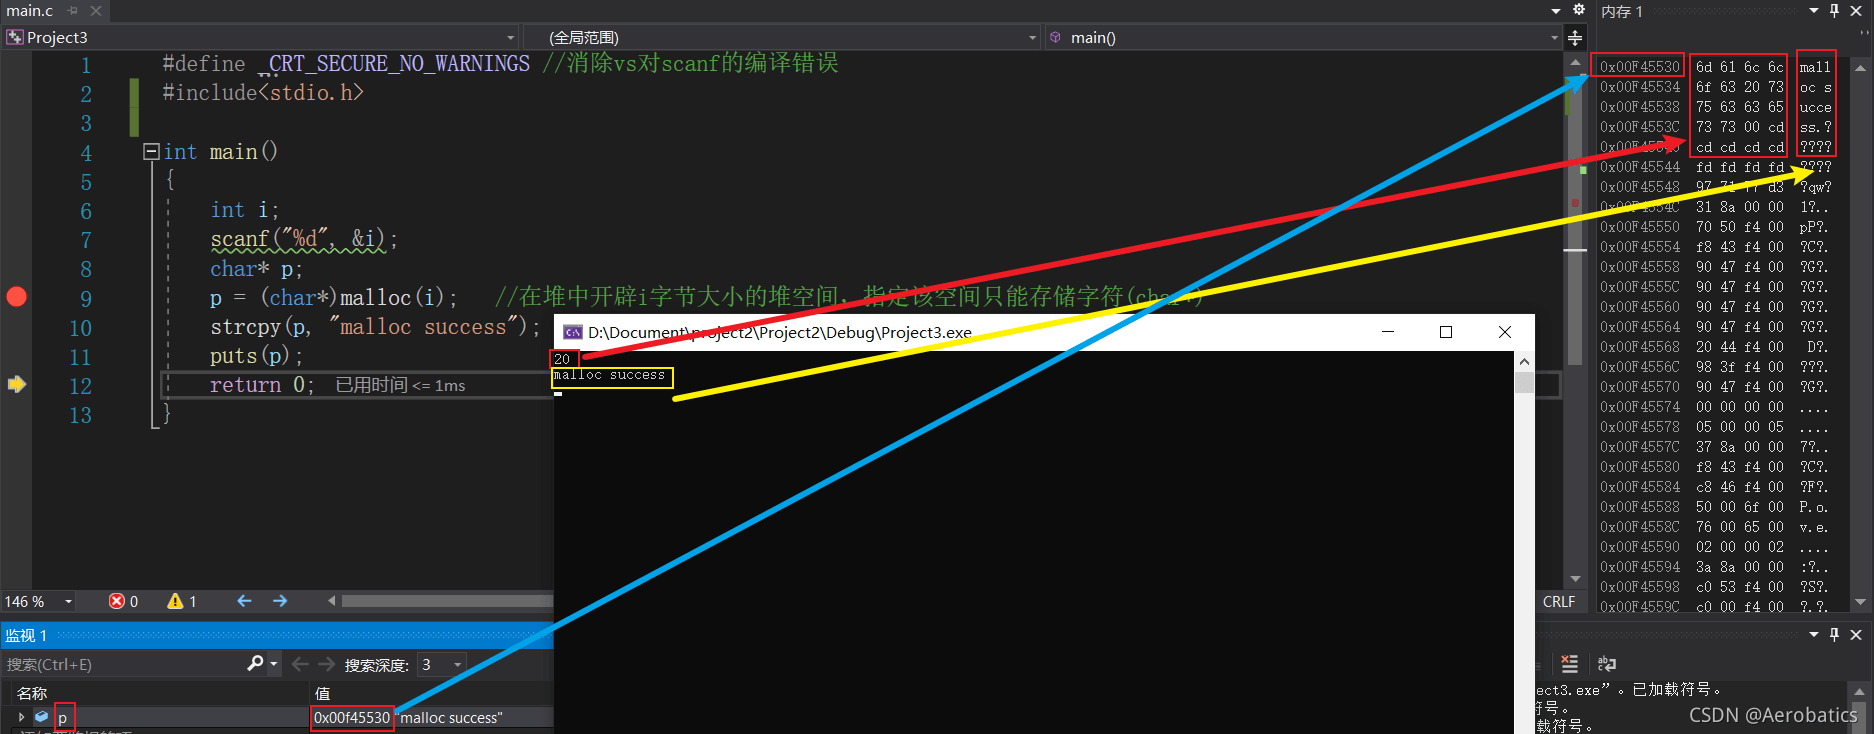Switch to the main.c document tab
Image resolution: width=1874 pixels, height=734 pixels.
[x=30, y=11]
